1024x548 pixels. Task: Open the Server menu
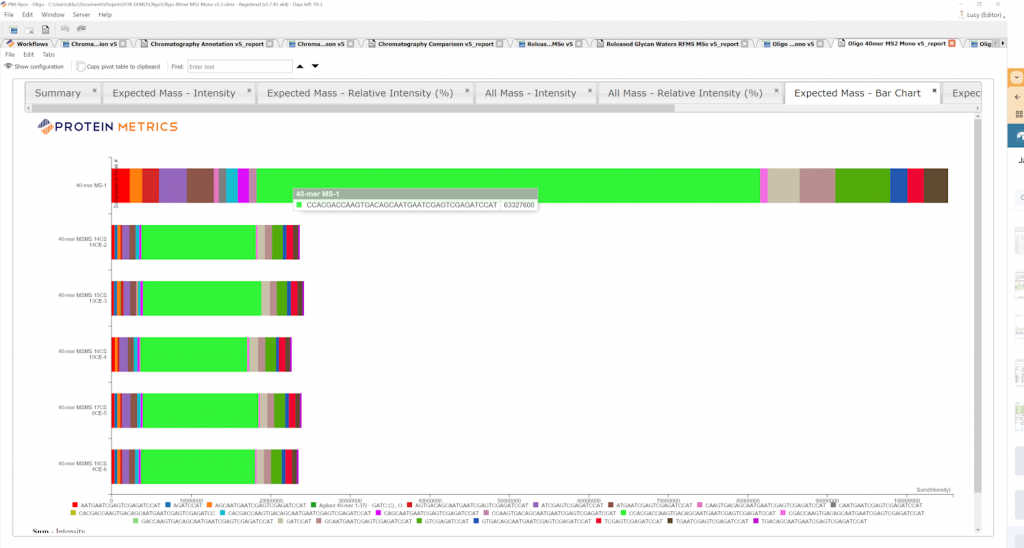pyautogui.click(x=81, y=15)
